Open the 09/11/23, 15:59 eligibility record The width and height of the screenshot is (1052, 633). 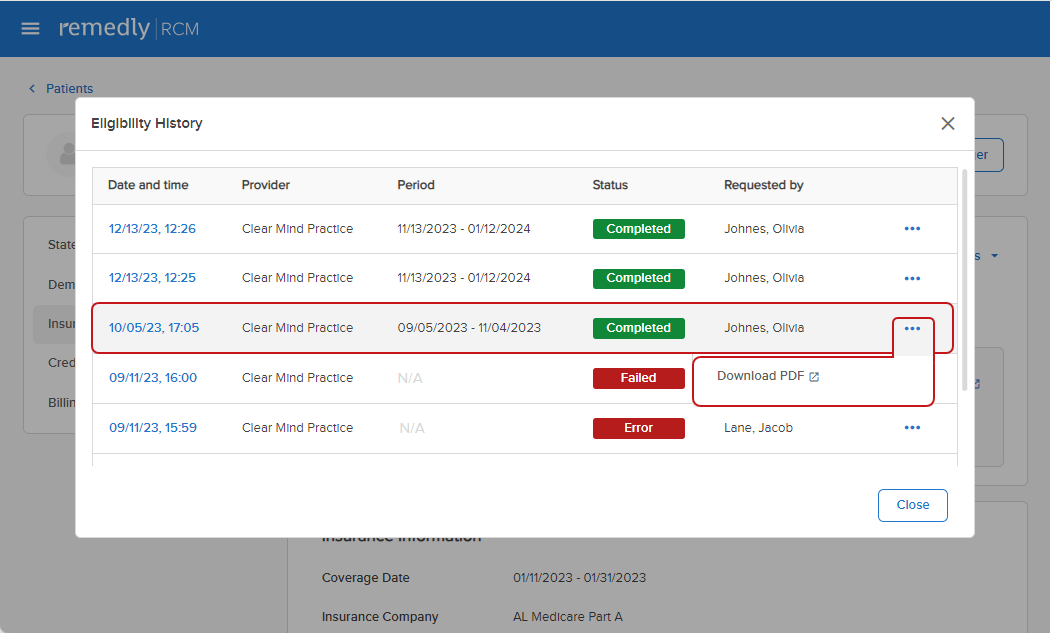[x=152, y=428]
